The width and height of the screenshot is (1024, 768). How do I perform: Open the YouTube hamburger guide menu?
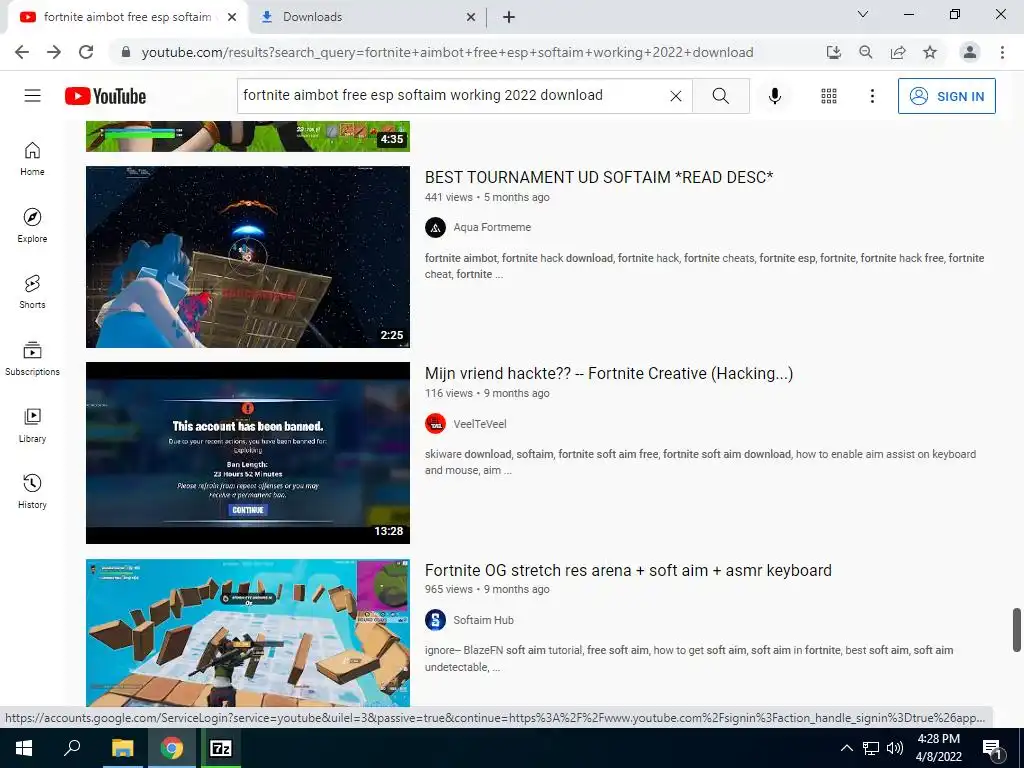[x=32, y=96]
